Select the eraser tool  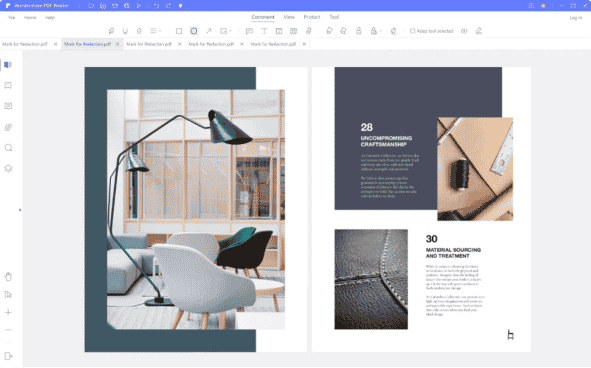[x=343, y=31]
